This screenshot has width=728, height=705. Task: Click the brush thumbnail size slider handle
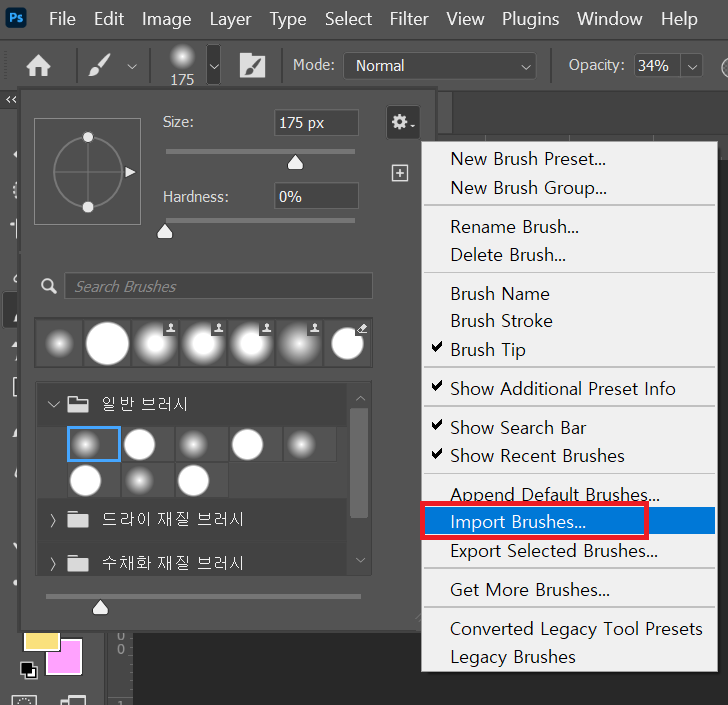100,607
